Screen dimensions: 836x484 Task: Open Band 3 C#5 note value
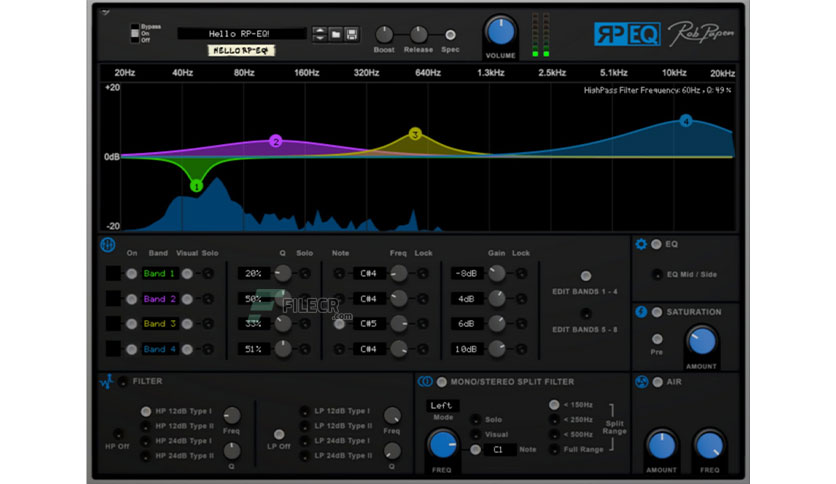(368, 324)
